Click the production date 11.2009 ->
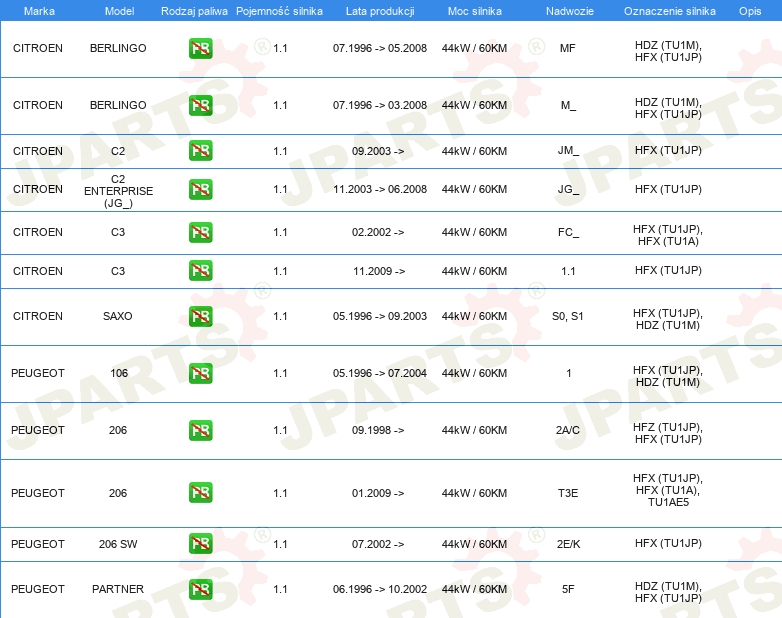This screenshot has width=782, height=618. pyautogui.click(x=379, y=271)
